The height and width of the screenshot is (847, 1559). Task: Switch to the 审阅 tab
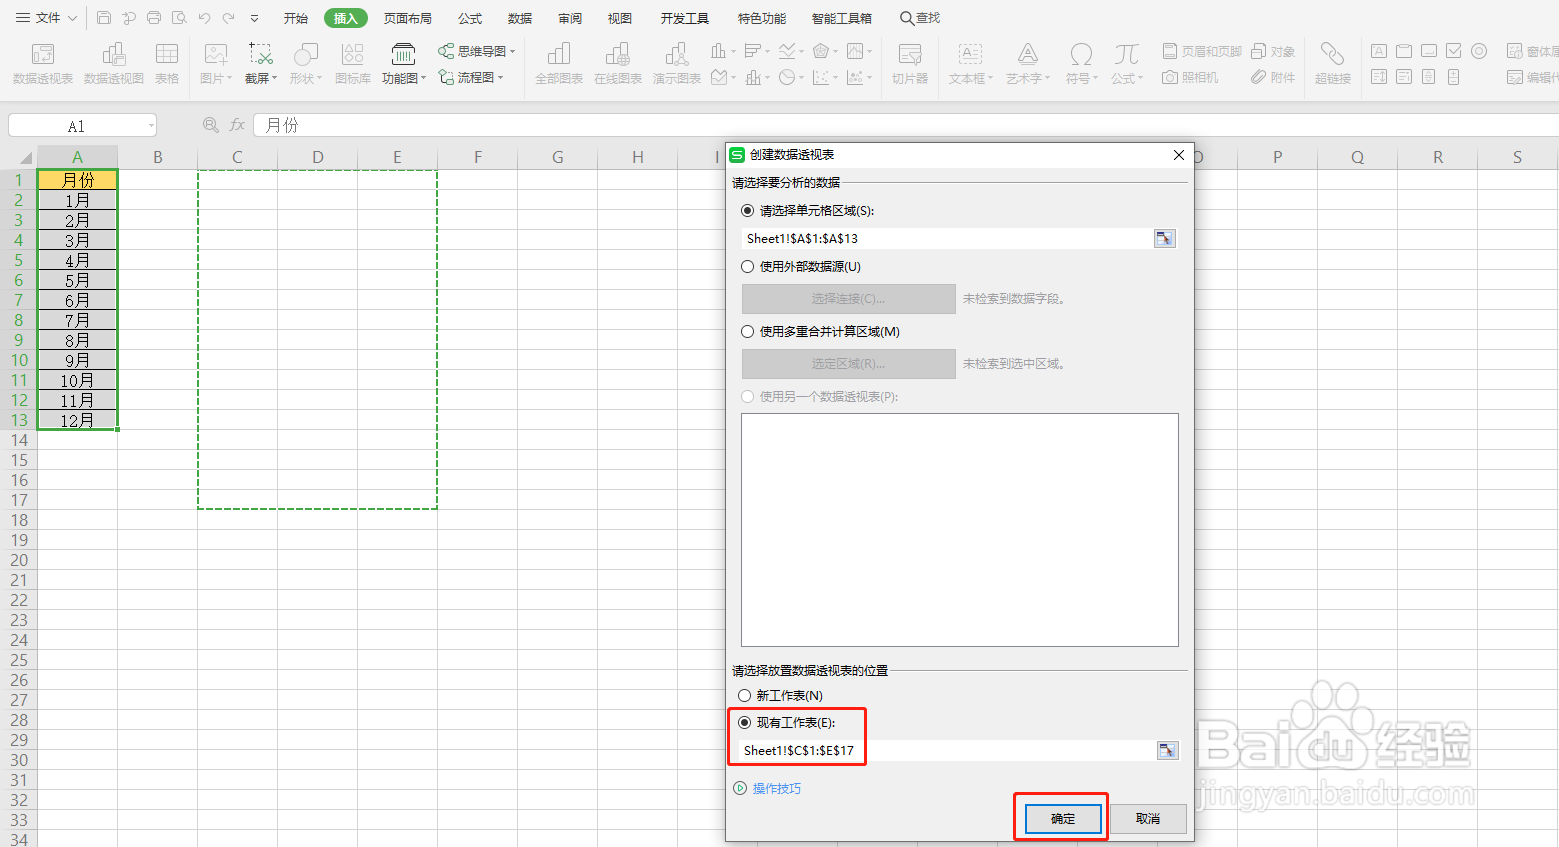coord(570,18)
